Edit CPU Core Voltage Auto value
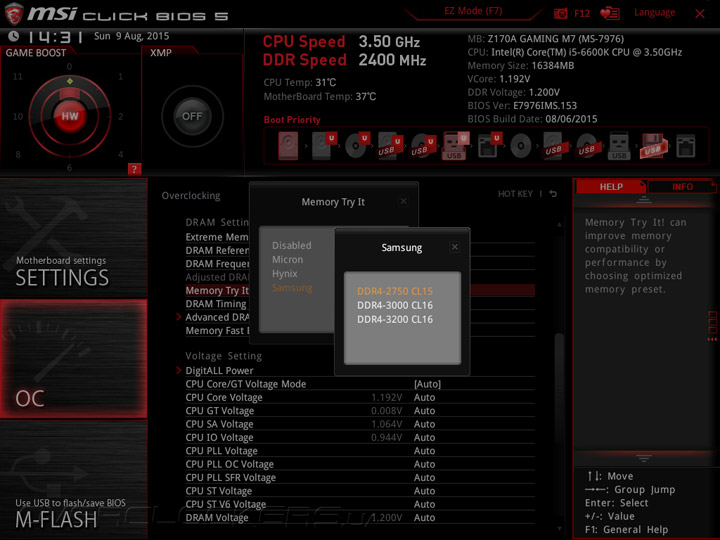This screenshot has width=720, height=540. click(x=424, y=397)
